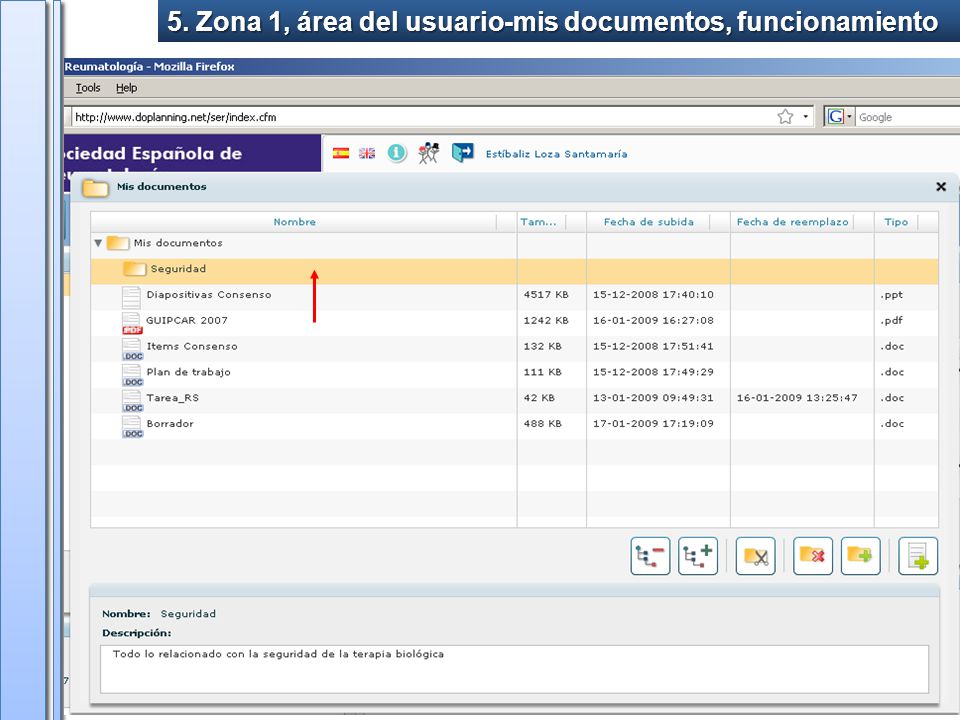Click the bookmark star in address bar
The height and width of the screenshot is (720, 960).
pos(785,116)
